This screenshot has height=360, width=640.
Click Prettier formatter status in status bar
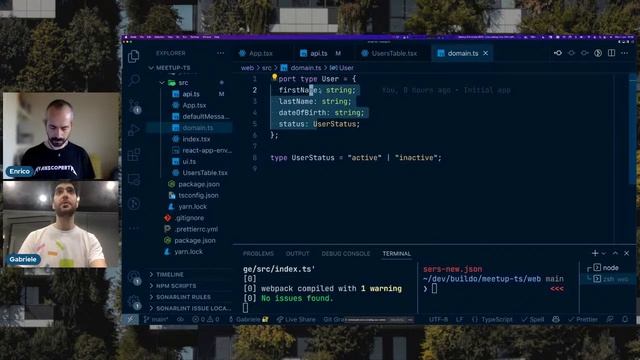coord(583,320)
